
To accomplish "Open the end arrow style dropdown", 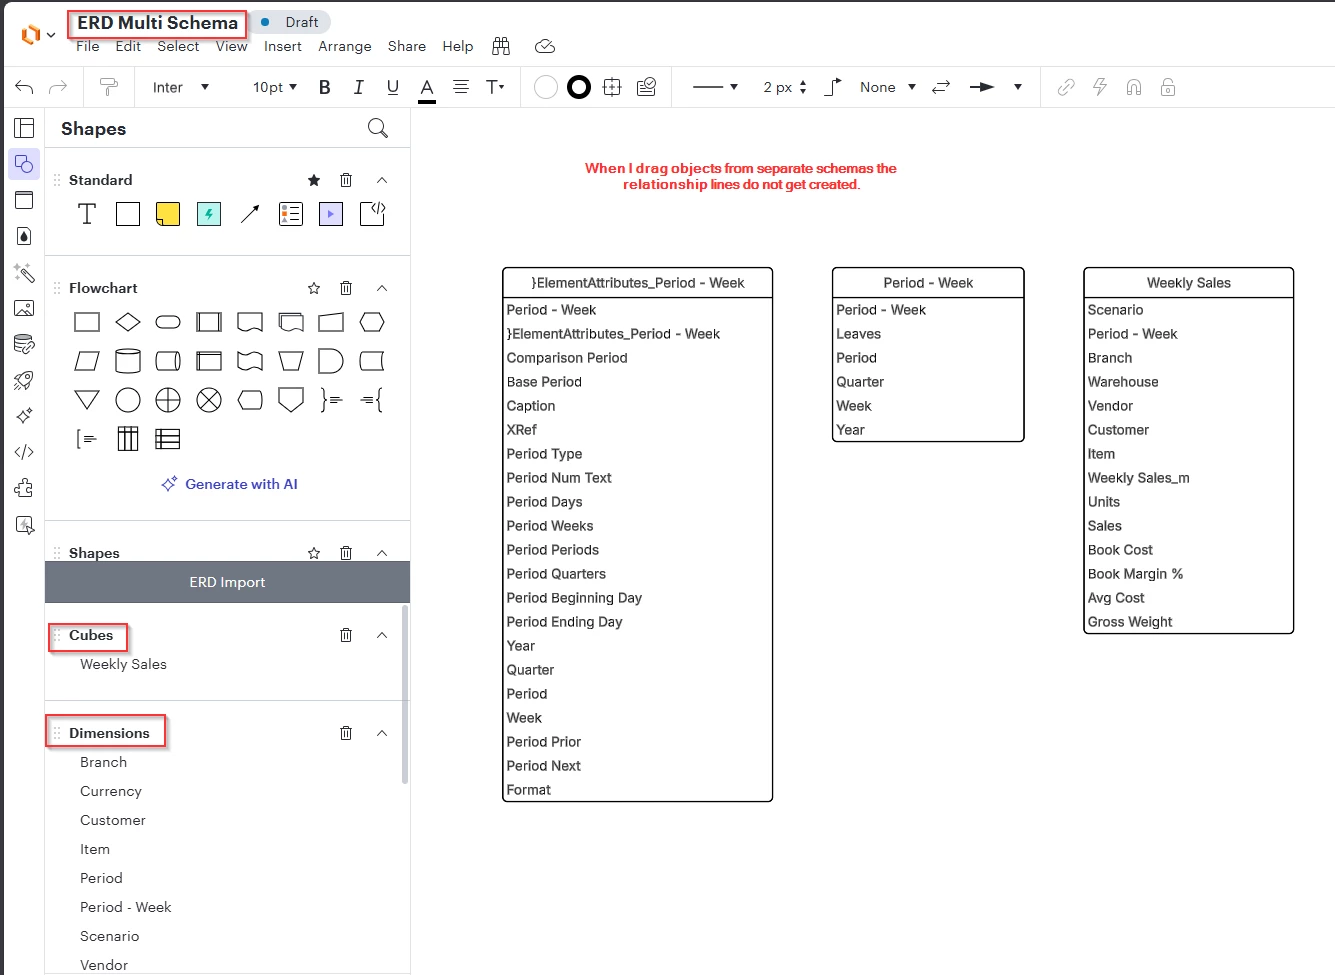I will point(996,87).
